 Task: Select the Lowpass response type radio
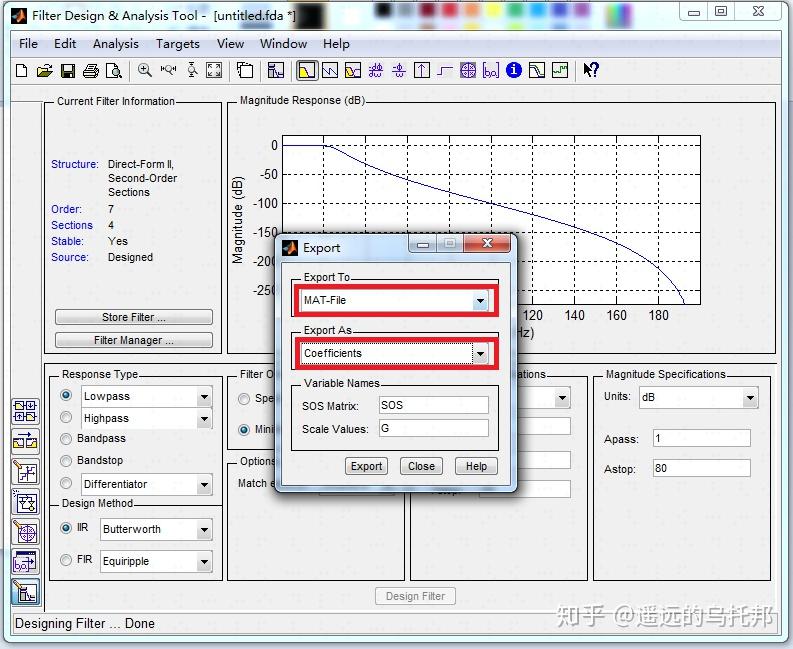coord(66,395)
